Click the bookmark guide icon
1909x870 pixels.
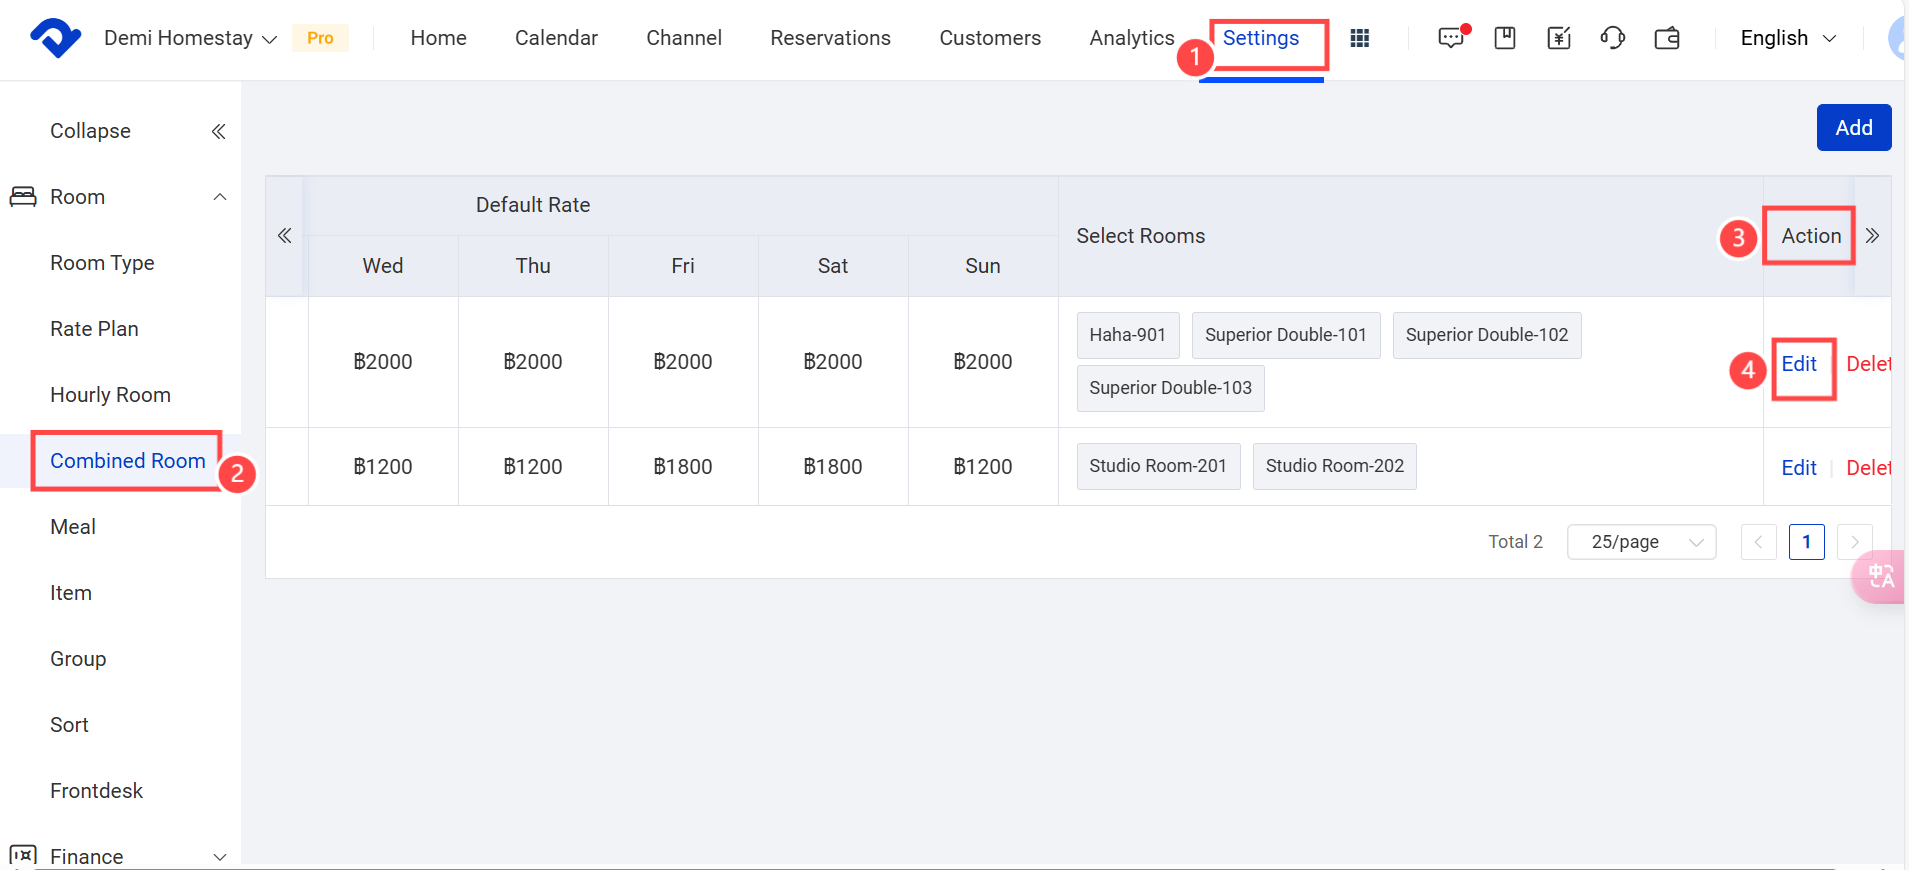(1505, 38)
